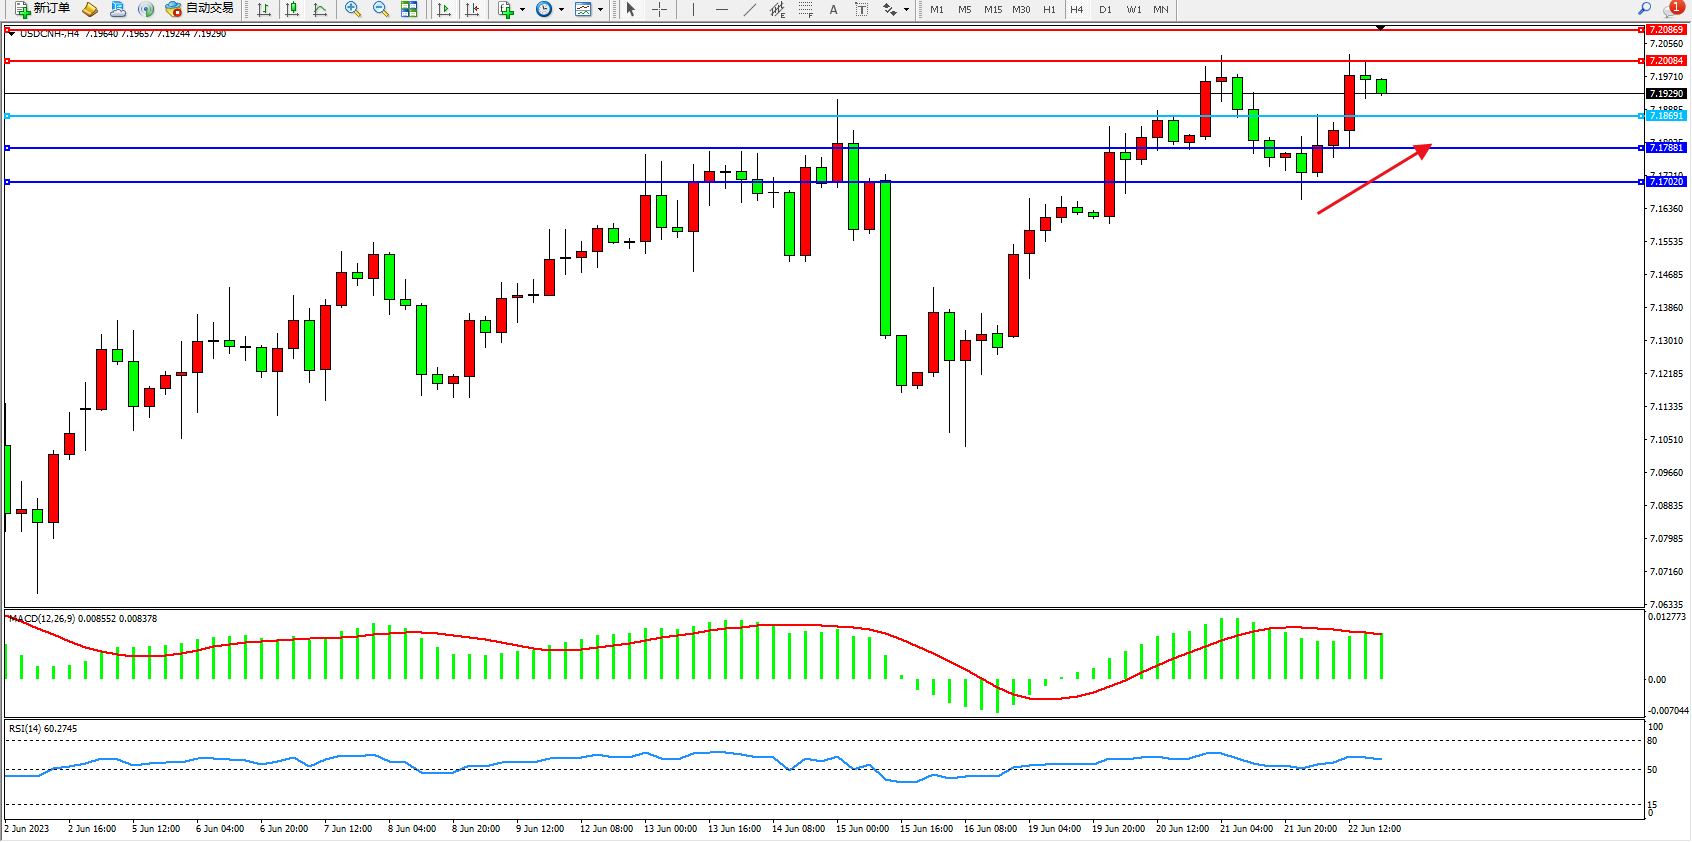This screenshot has height=842, width=1692.
Task: Open the periods clock dropdown arrow
Action: [561, 9]
